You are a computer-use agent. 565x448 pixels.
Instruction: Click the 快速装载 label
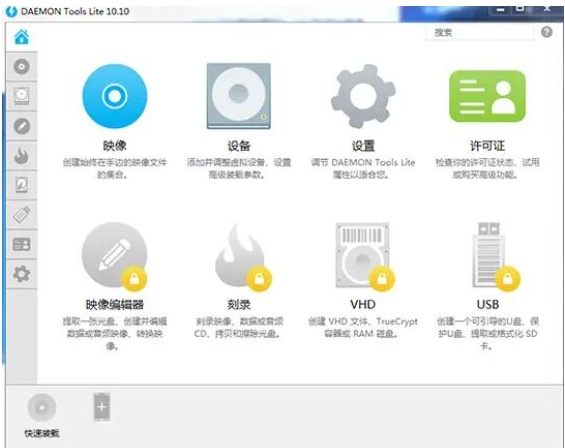pos(42,433)
